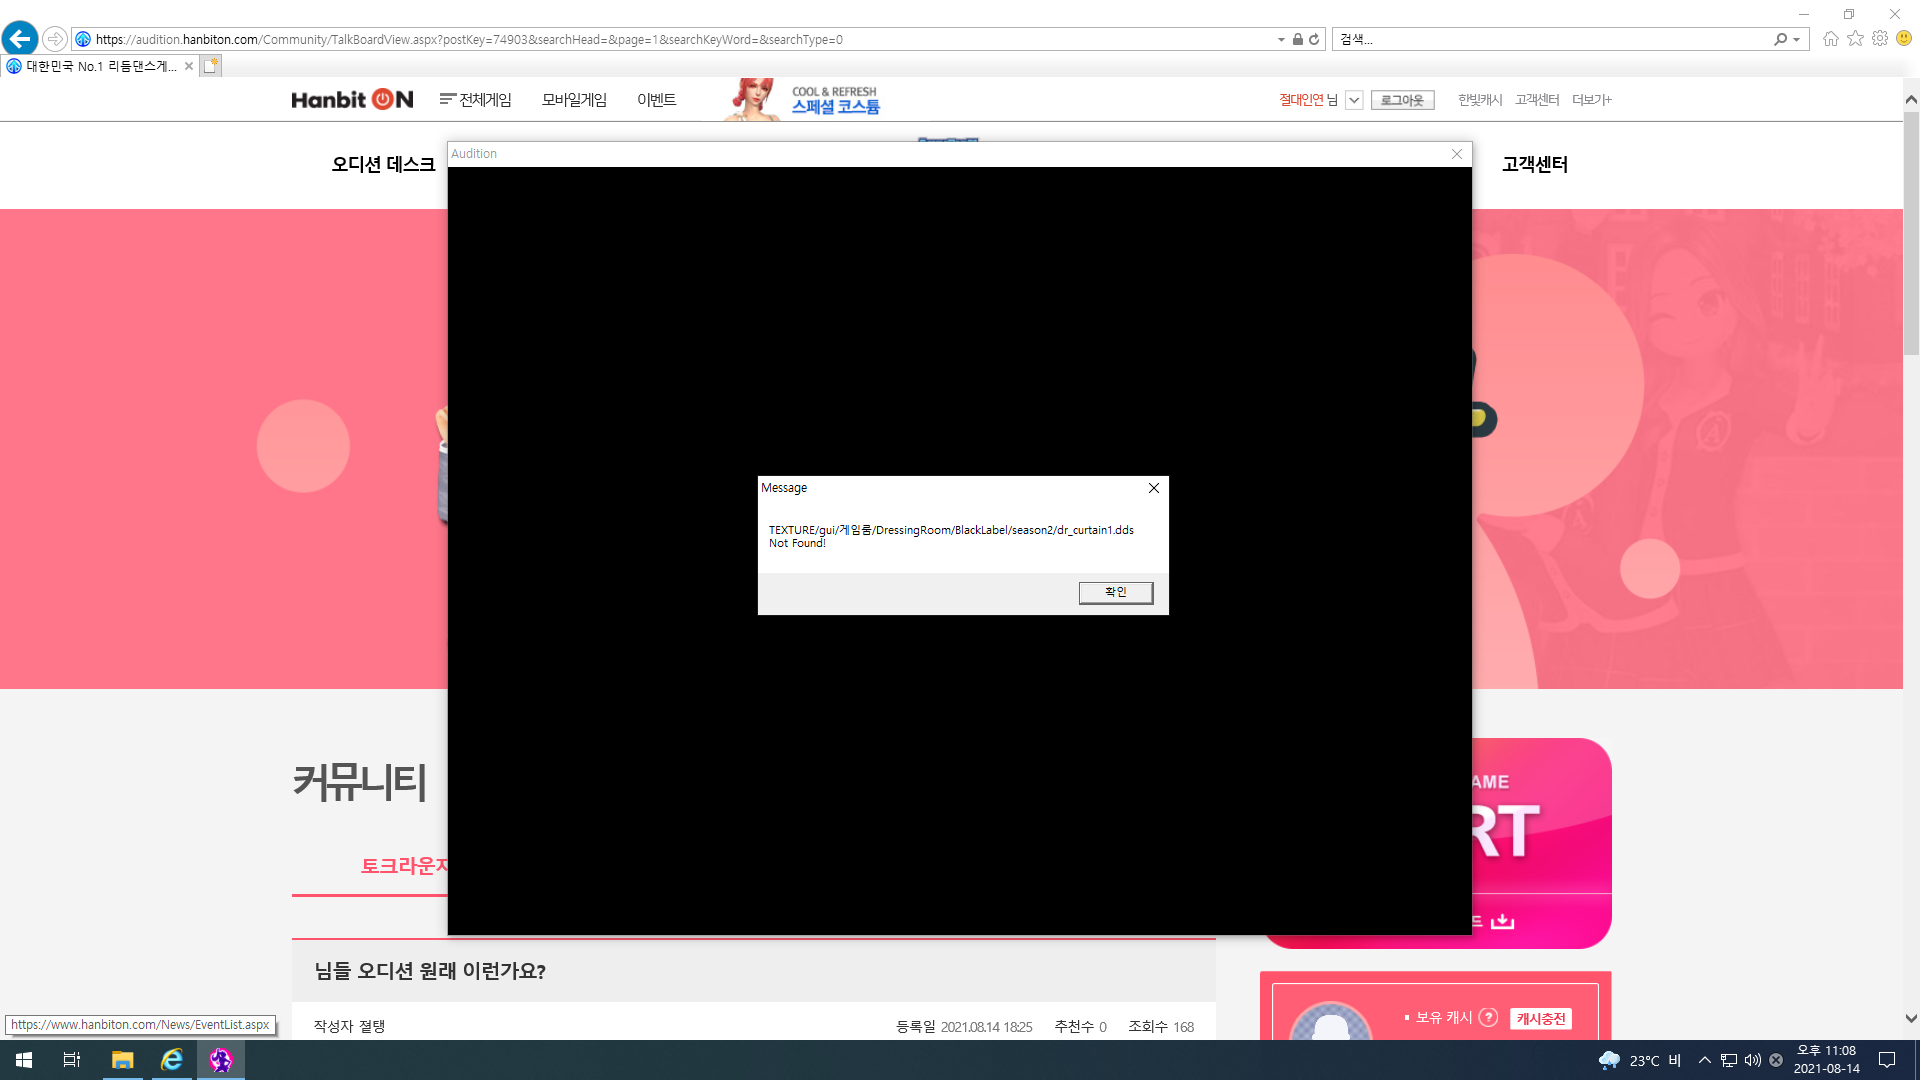This screenshot has height=1080, width=1920.
Task: Switch to Internet Explorer on the taskbar
Action: coord(172,1060)
